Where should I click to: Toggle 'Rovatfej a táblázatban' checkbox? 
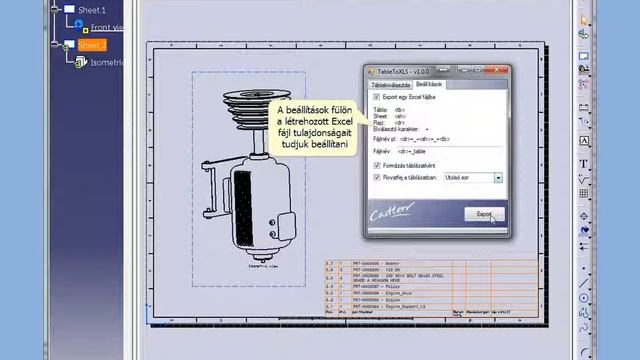[x=377, y=178]
